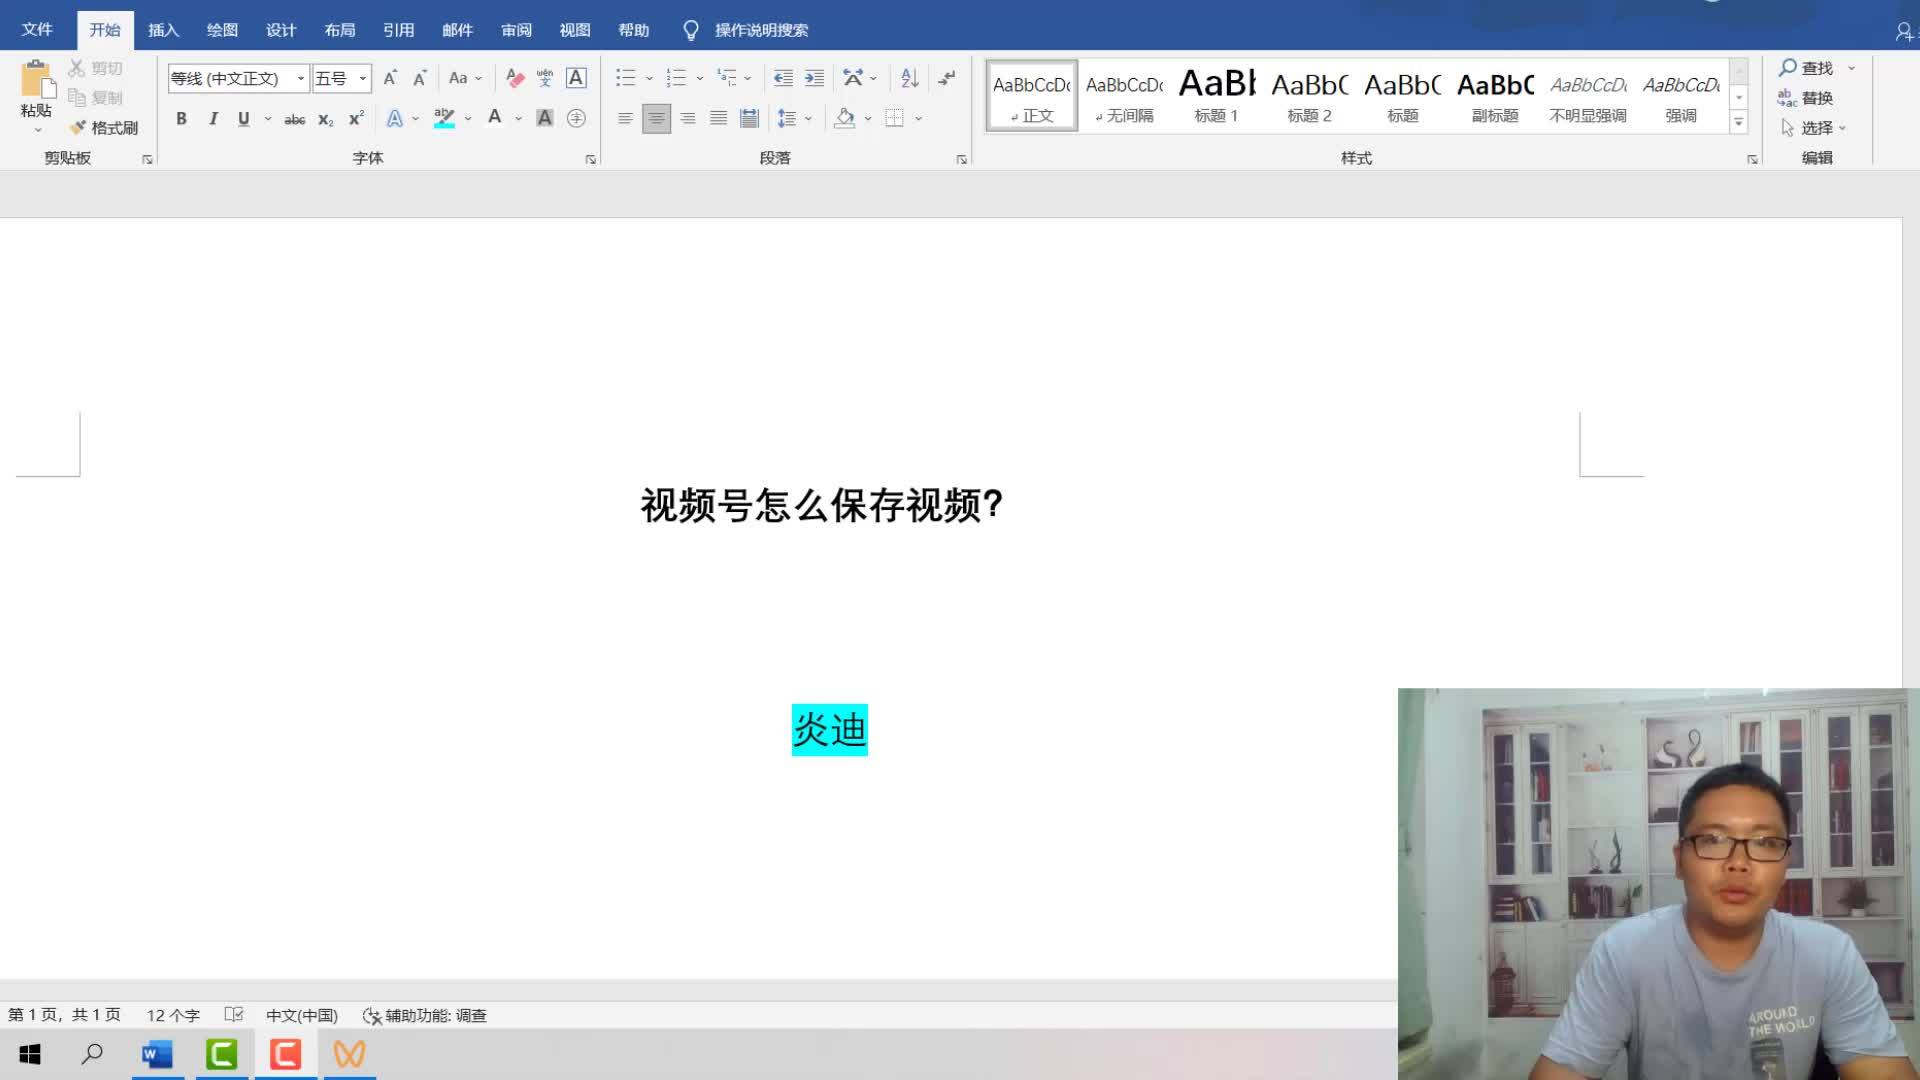The width and height of the screenshot is (1920, 1080).
Task: Expand the font size dropdown
Action: [362, 77]
